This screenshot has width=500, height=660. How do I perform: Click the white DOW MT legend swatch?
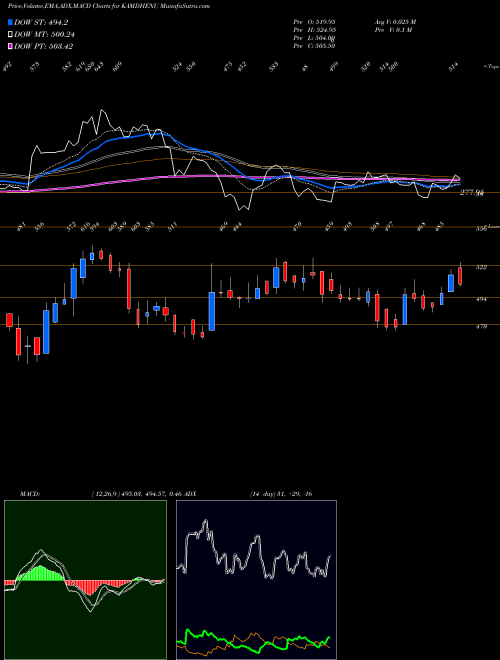[x=10, y=35]
